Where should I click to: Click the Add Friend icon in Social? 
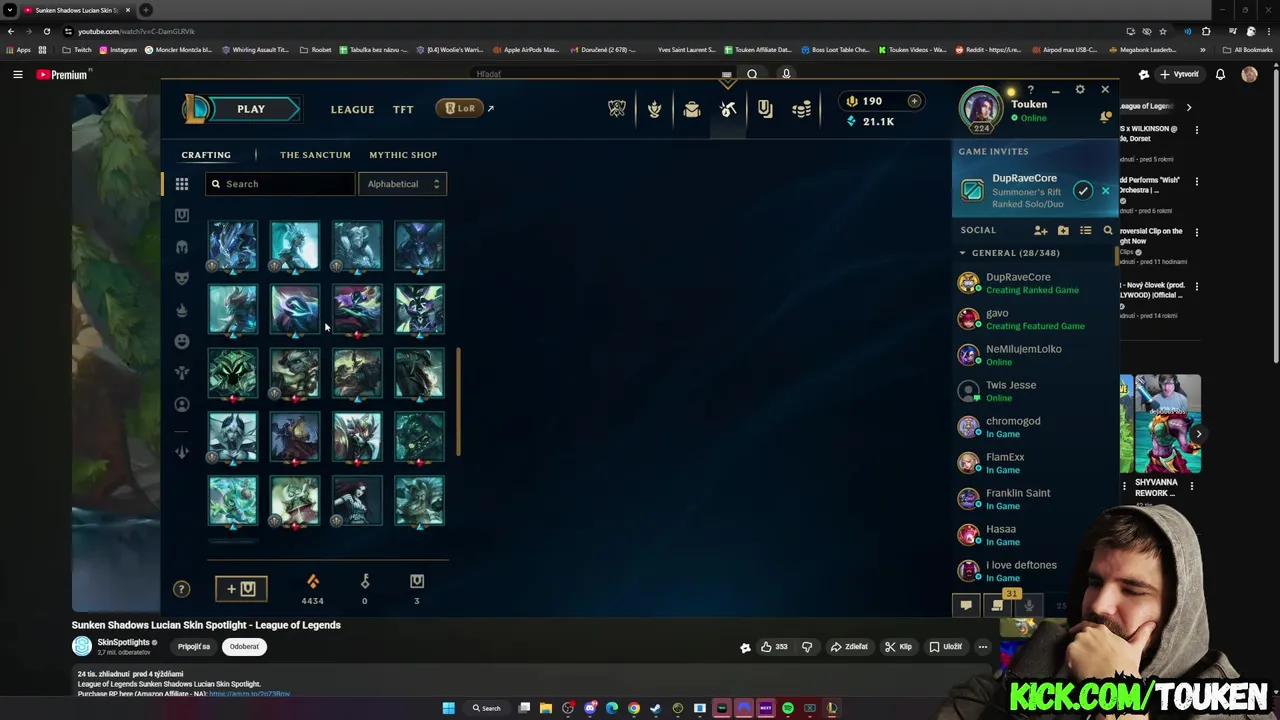[x=1041, y=230]
